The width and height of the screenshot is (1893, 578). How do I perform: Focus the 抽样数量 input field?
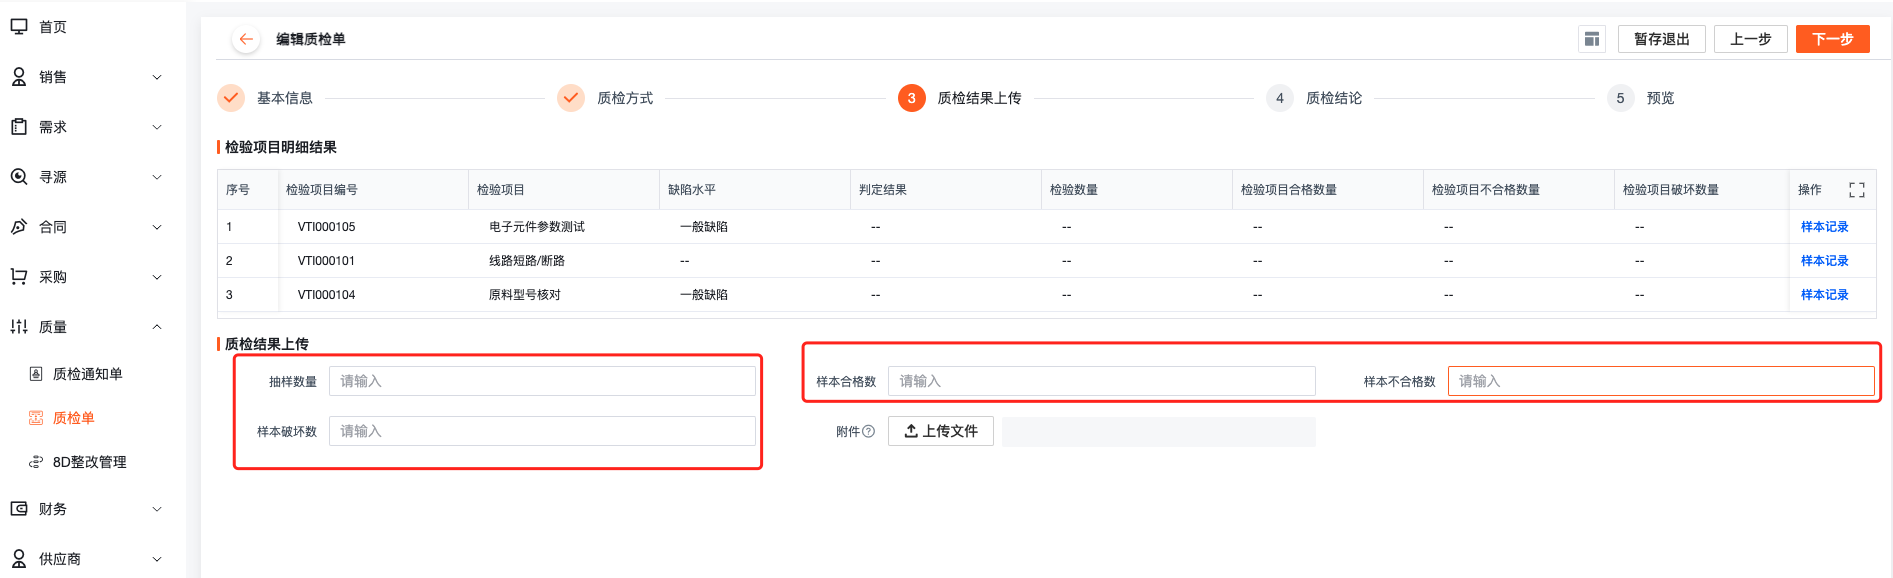(x=542, y=381)
